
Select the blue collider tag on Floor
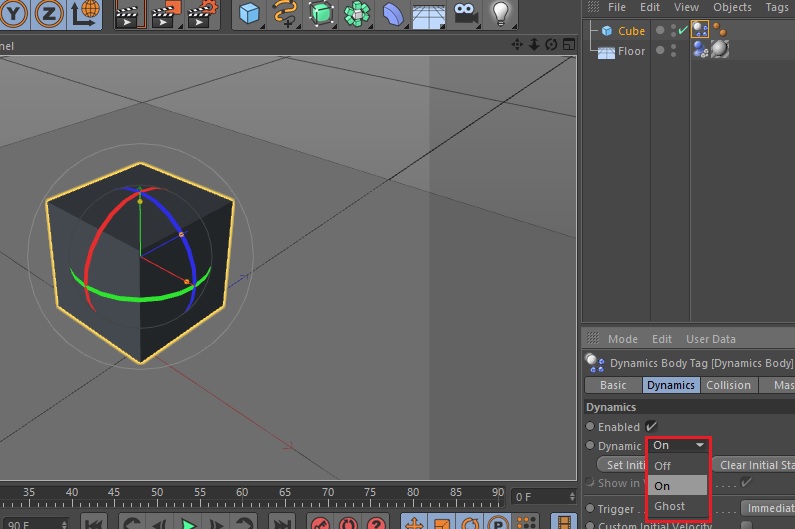pos(700,50)
